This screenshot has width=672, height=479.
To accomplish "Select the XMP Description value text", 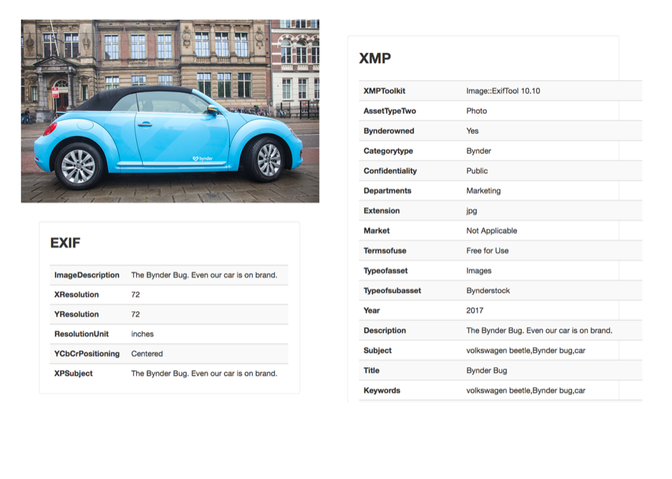I will tap(539, 330).
